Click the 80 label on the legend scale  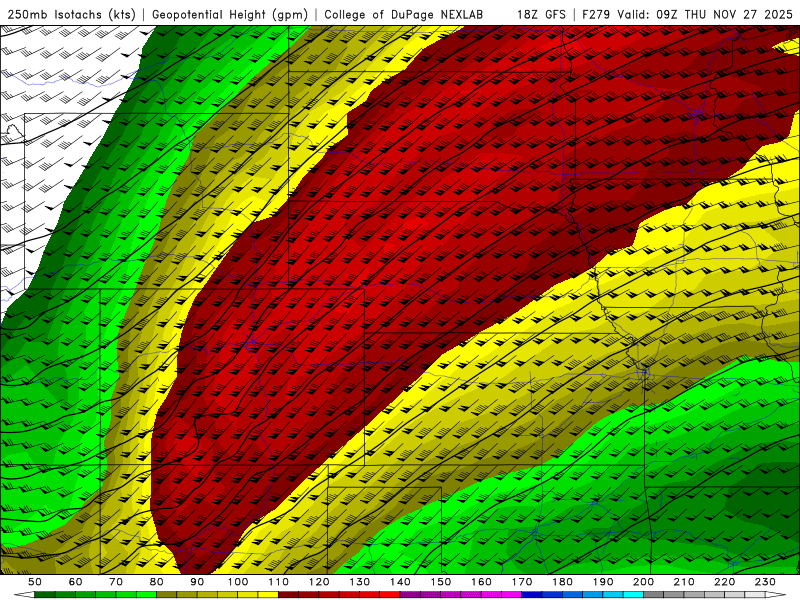pos(157,582)
